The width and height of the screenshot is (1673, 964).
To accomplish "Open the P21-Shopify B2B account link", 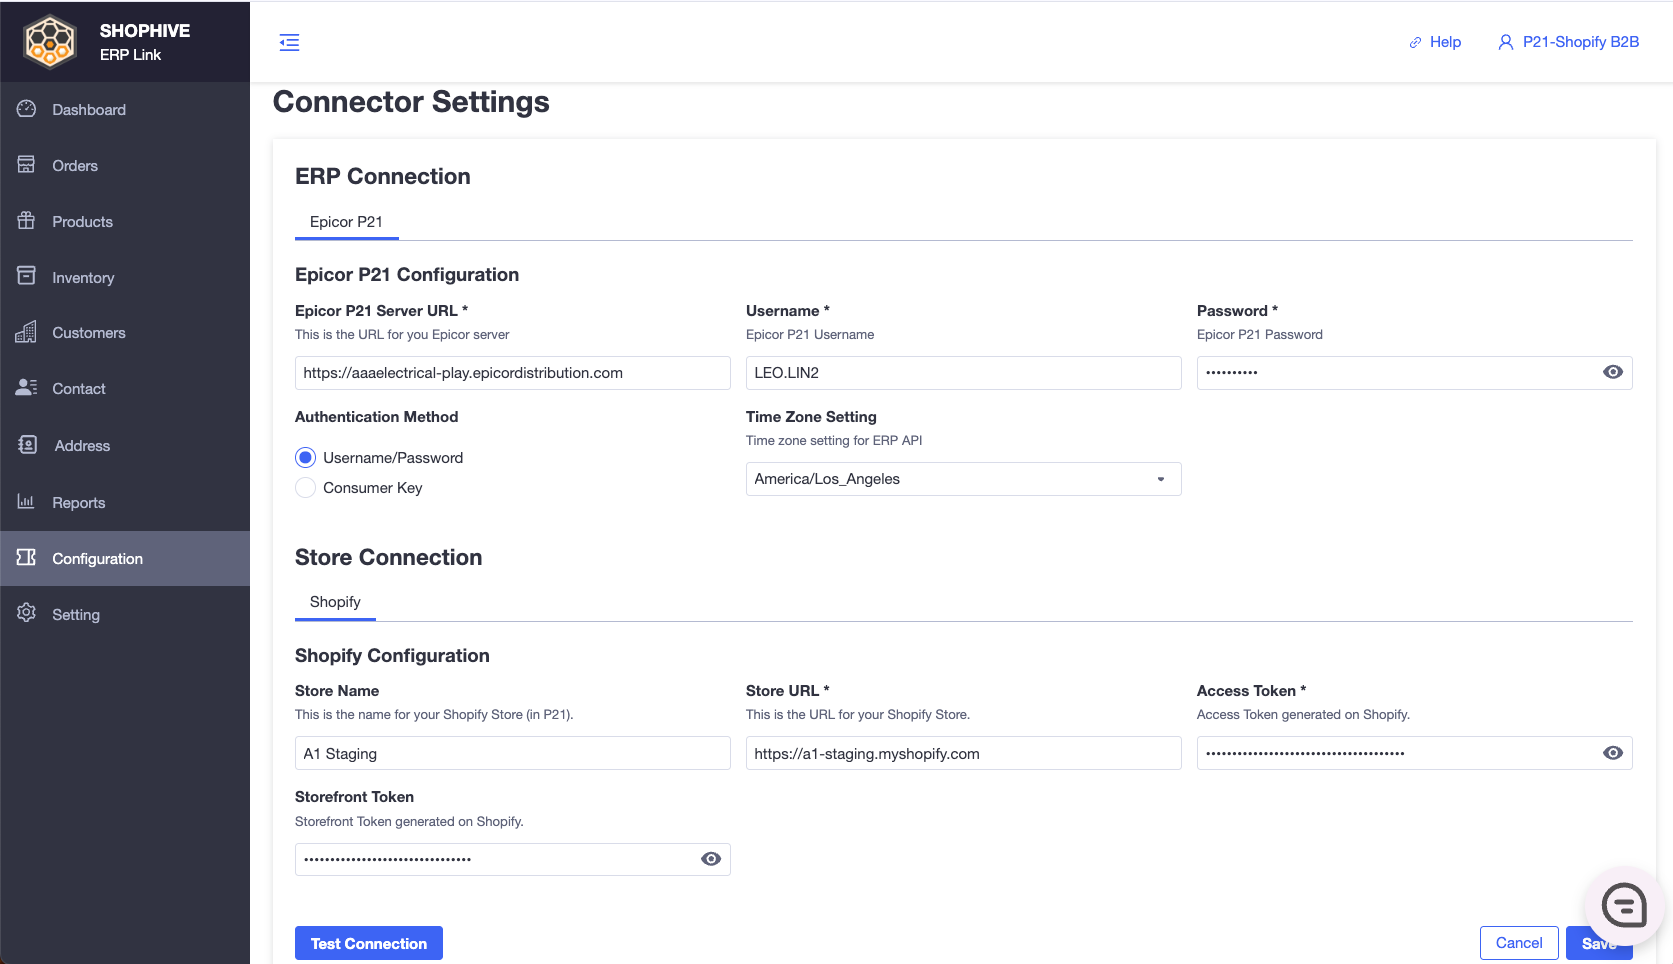I will [x=1568, y=42].
